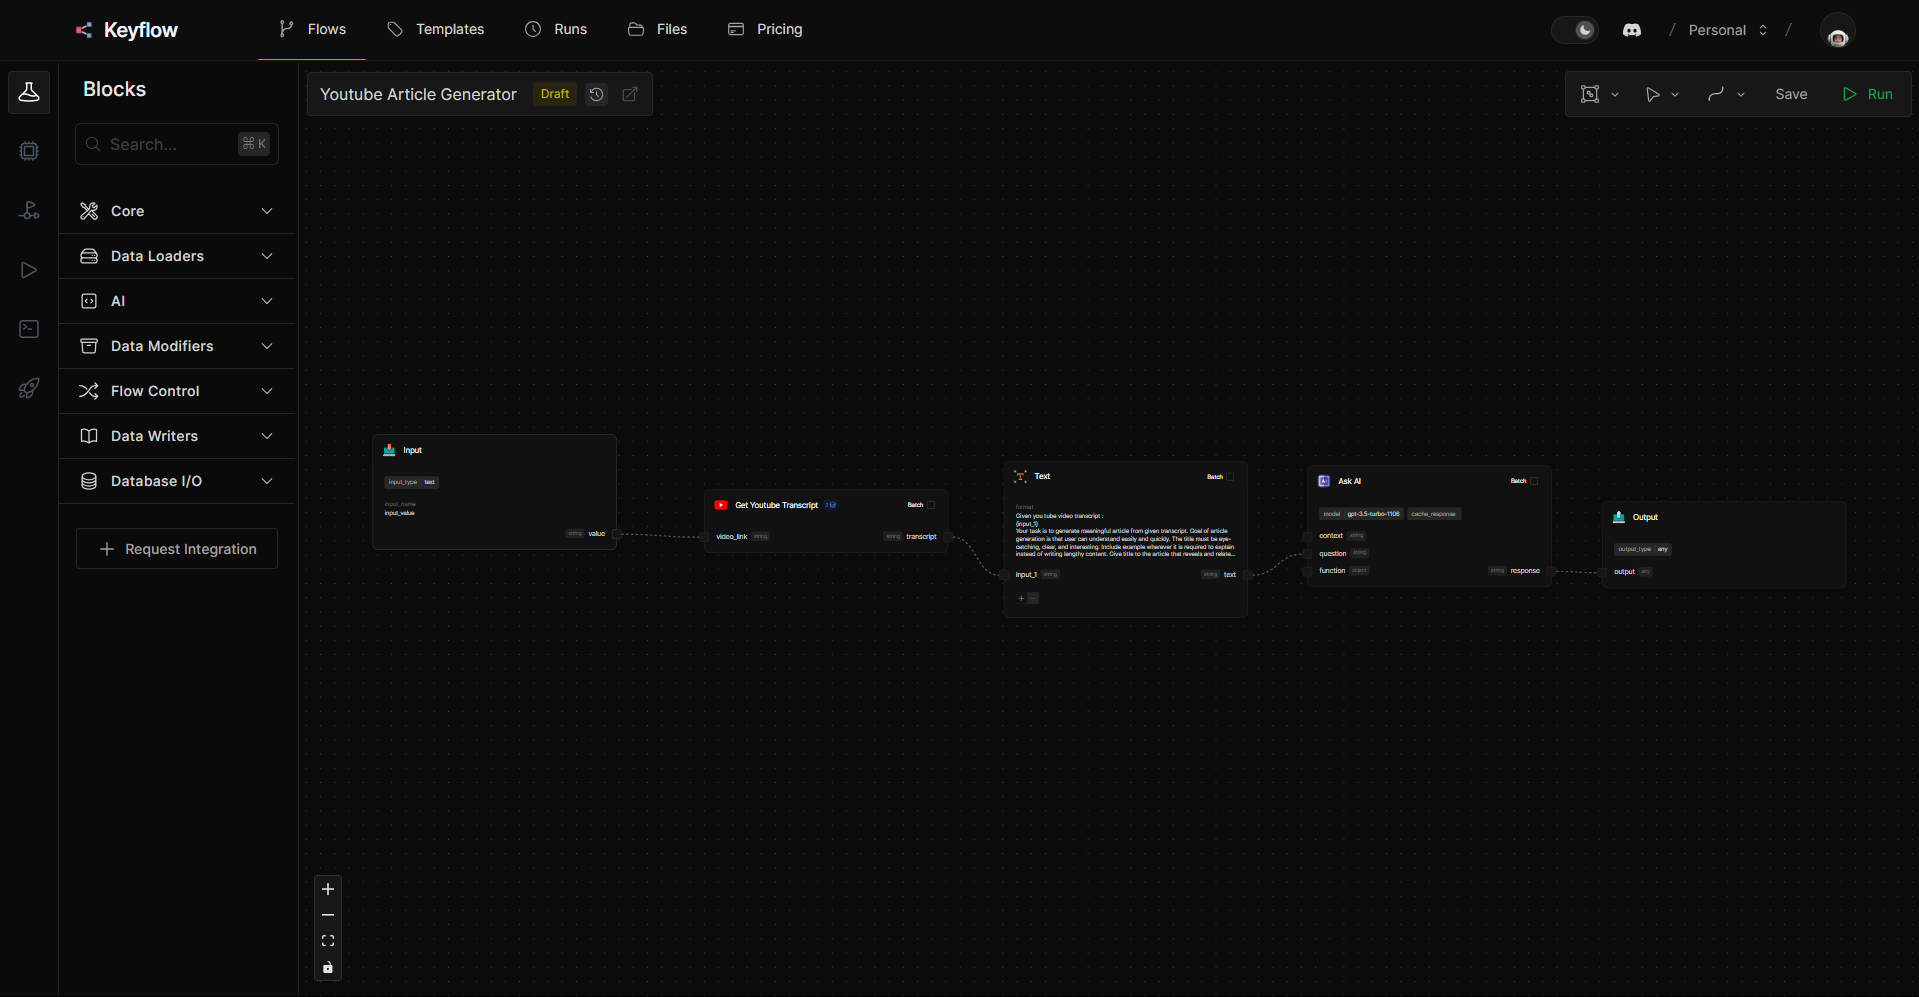Check Batch on the Text node
This screenshot has width=1919, height=997.
(1231, 477)
